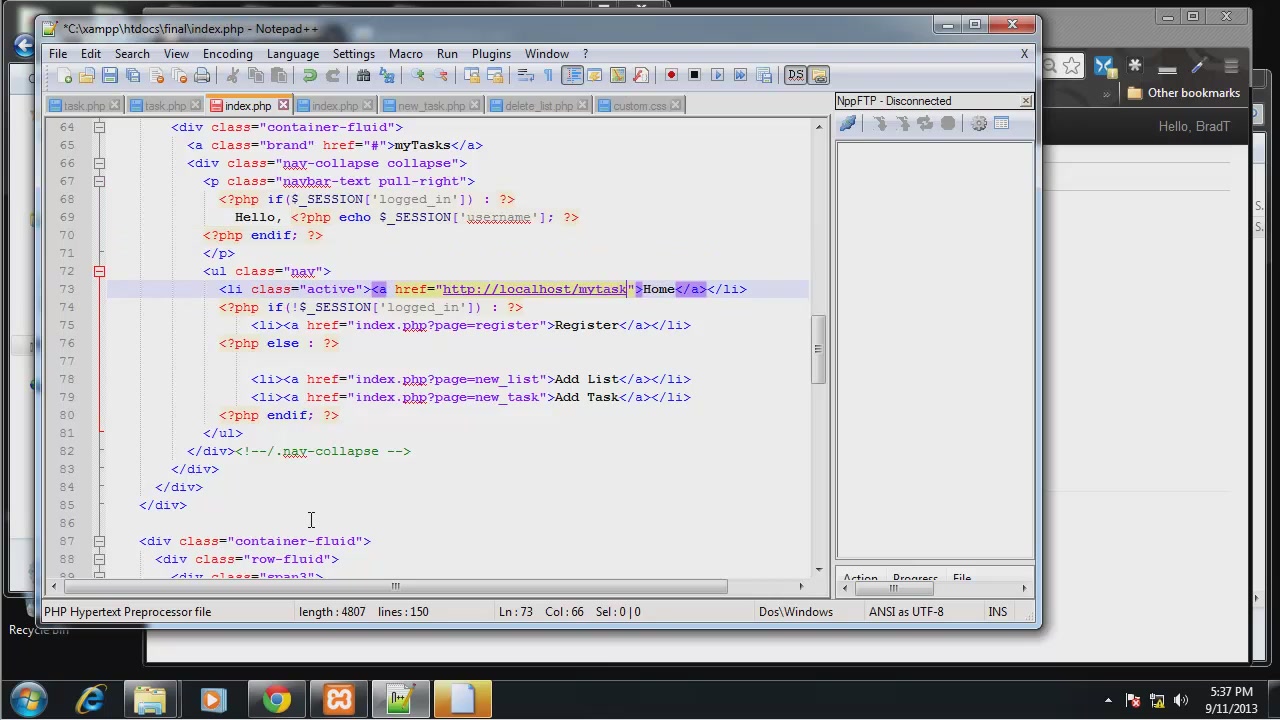The width and height of the screenshot is (1280, 720).
Task: Toggle INS insert mode in status bar
Action: point(997,611)
